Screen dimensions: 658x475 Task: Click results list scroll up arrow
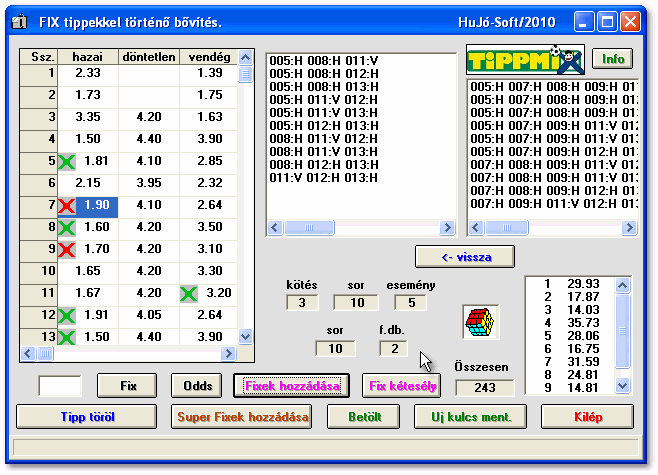click(622, 285)
